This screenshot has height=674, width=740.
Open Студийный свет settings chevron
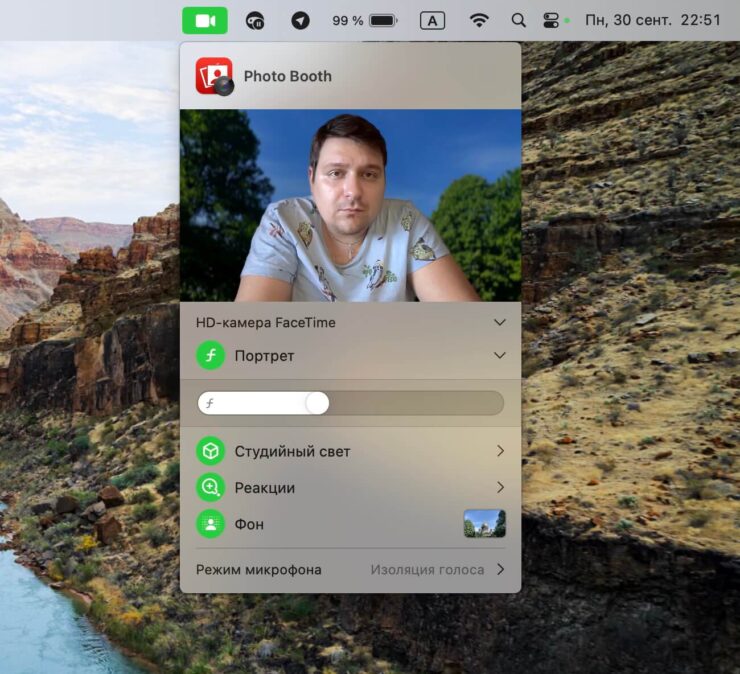(500, 451)
